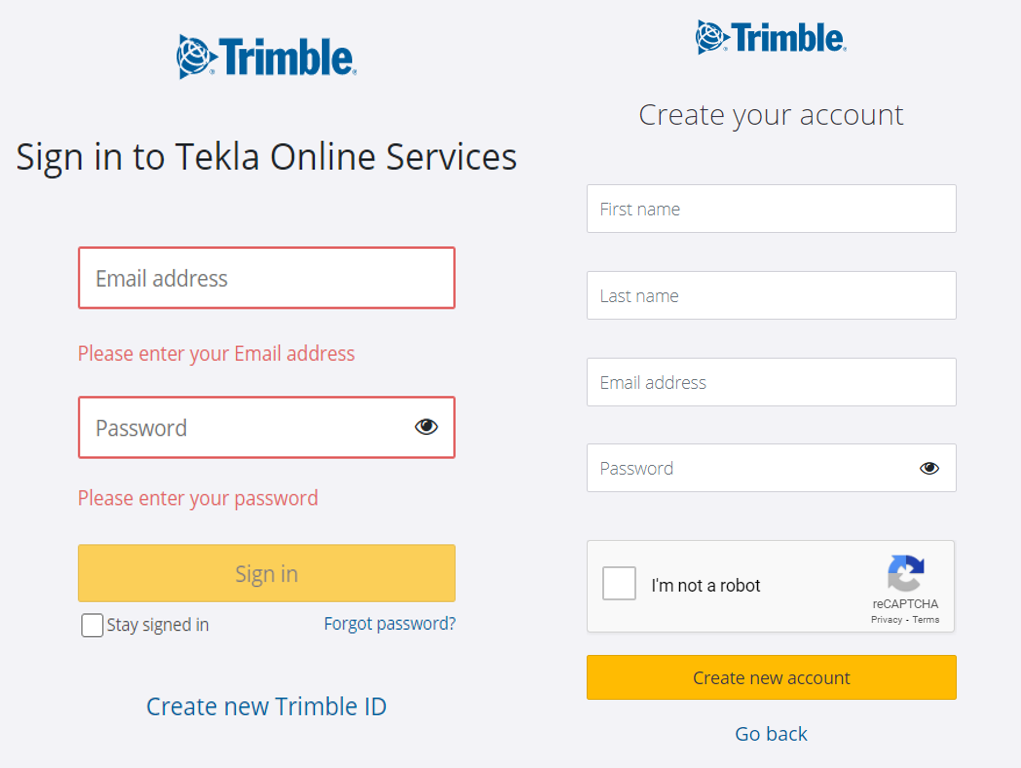Screen dimensions: 1021x768
Task: Focus the sign-in Email address field
Action: (266, 278)
